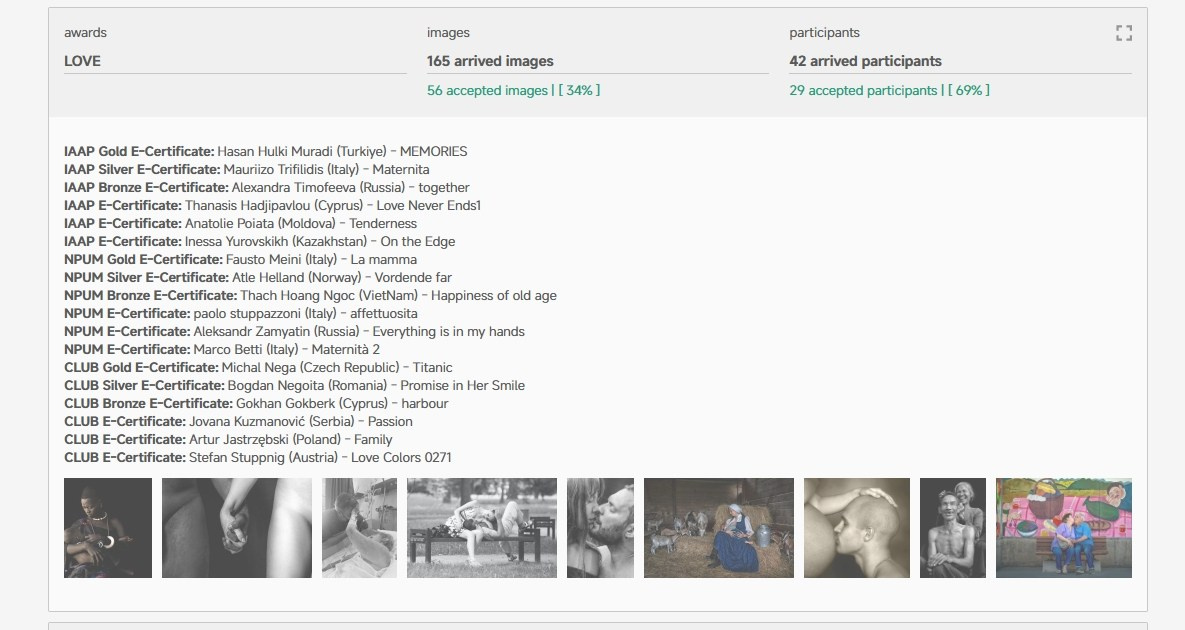Open the dark portrait of woman with bracelets

pos(108,528)
